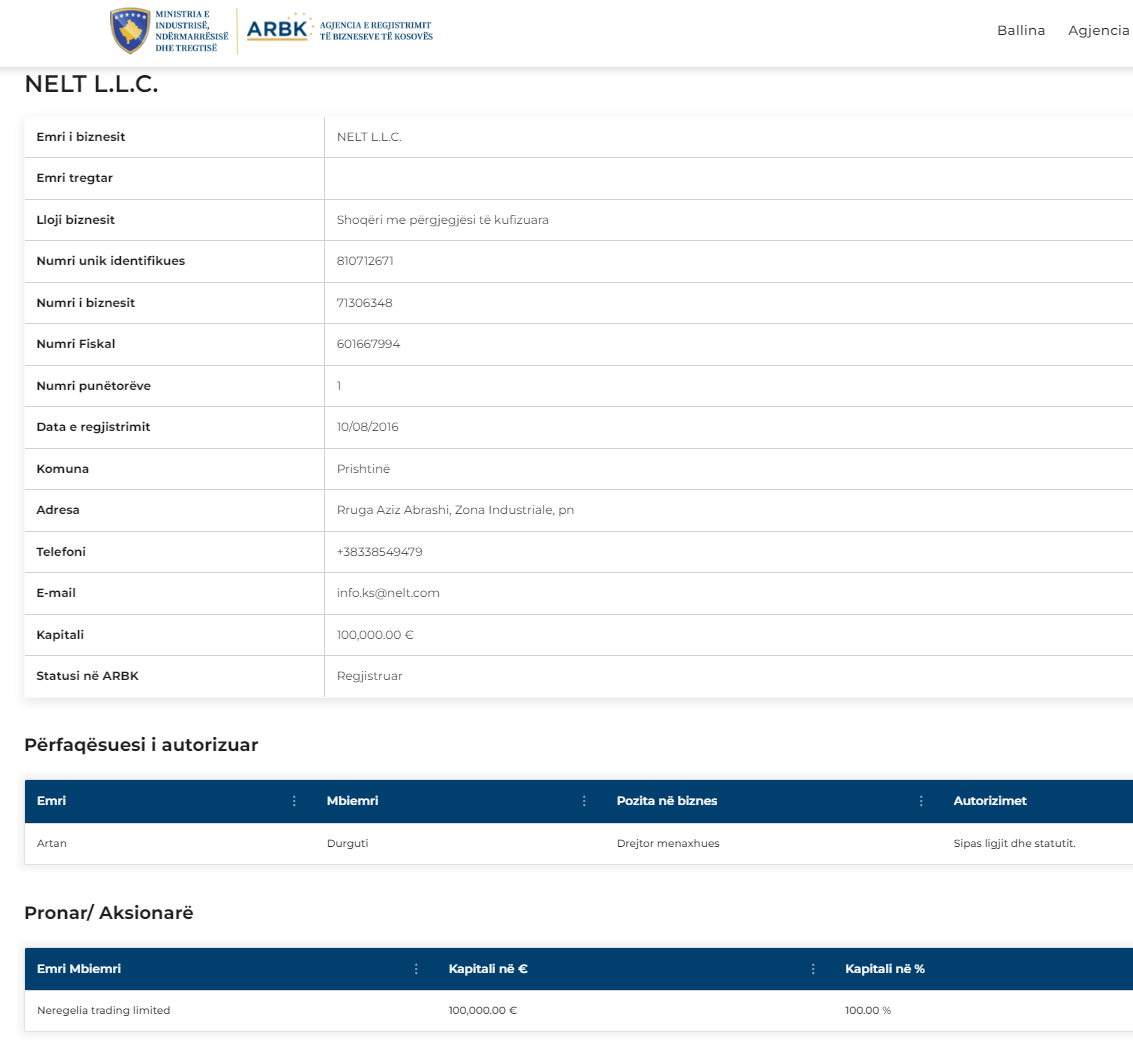This screenshot has width=1133, height=1041.
Task: Open column menu for Emri header
Action: click(294, 801)
